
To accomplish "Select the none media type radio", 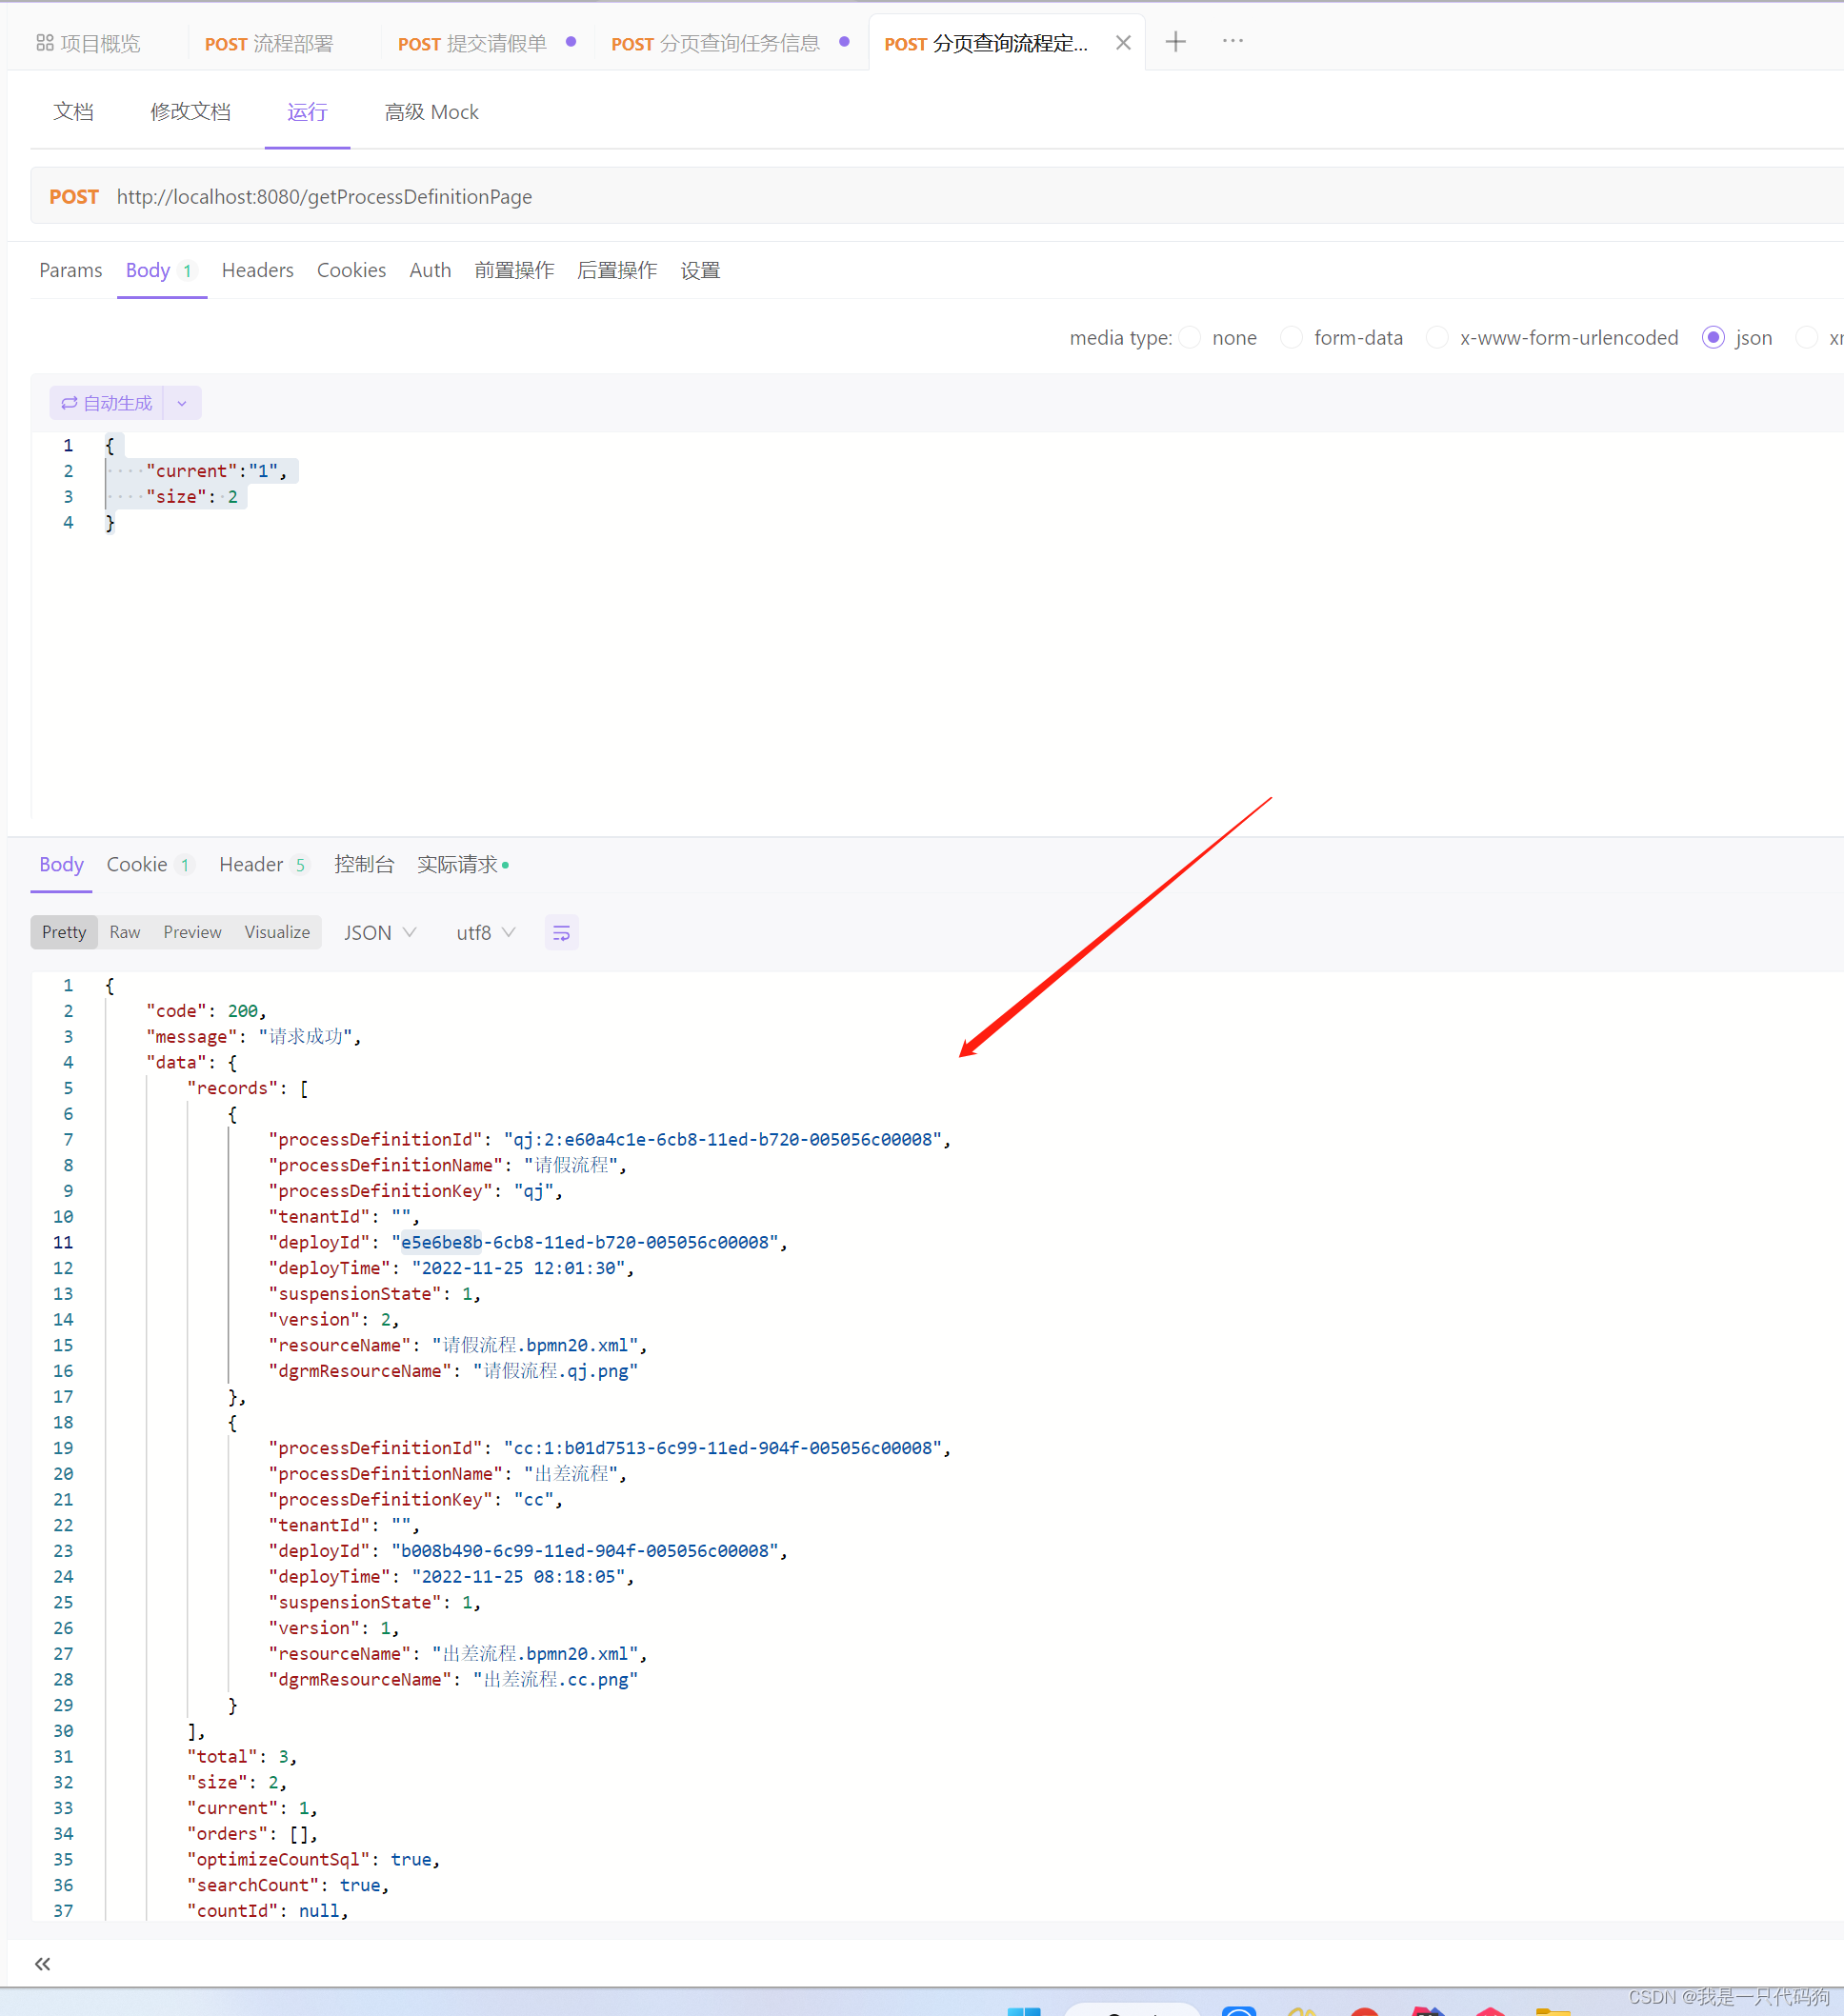I will tap(1189, 338).
